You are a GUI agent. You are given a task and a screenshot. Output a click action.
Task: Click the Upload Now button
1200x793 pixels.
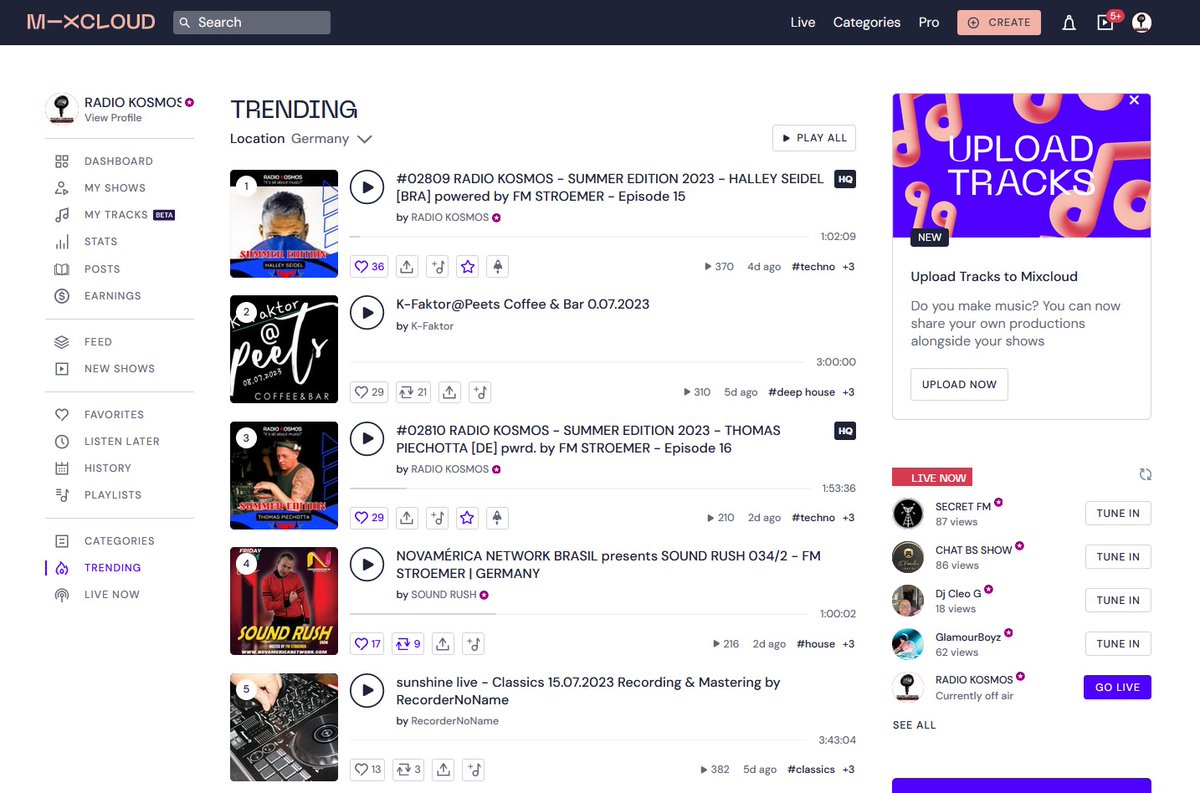(x=959, y=384)
